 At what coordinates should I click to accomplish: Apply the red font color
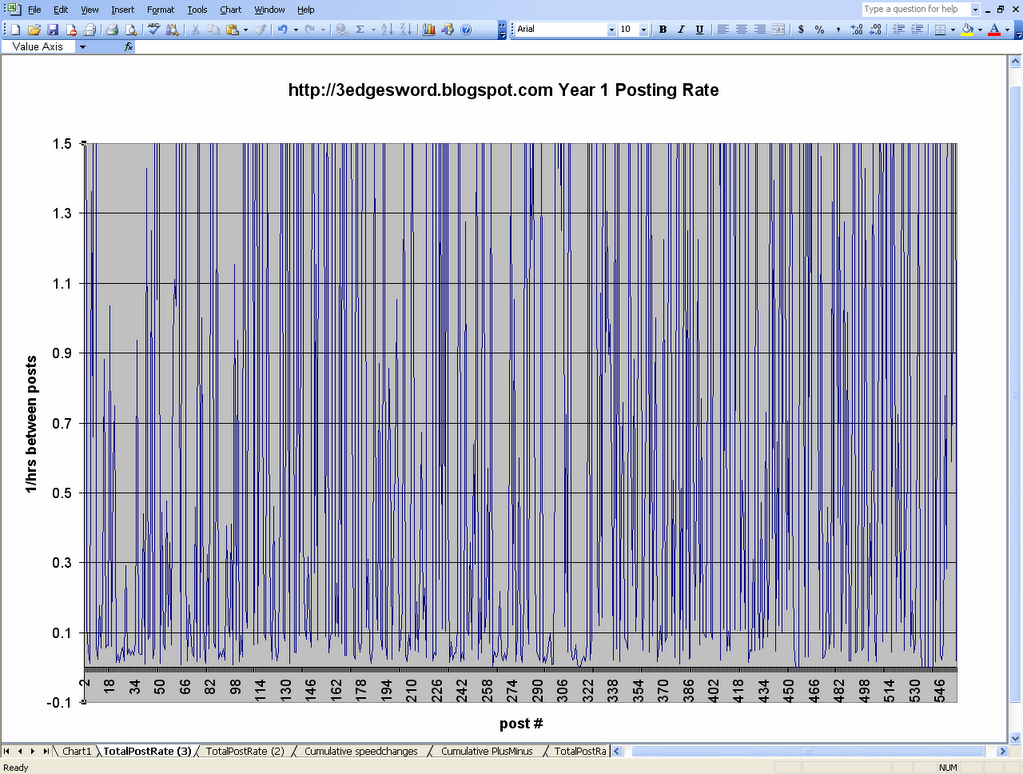pos(994,29)
